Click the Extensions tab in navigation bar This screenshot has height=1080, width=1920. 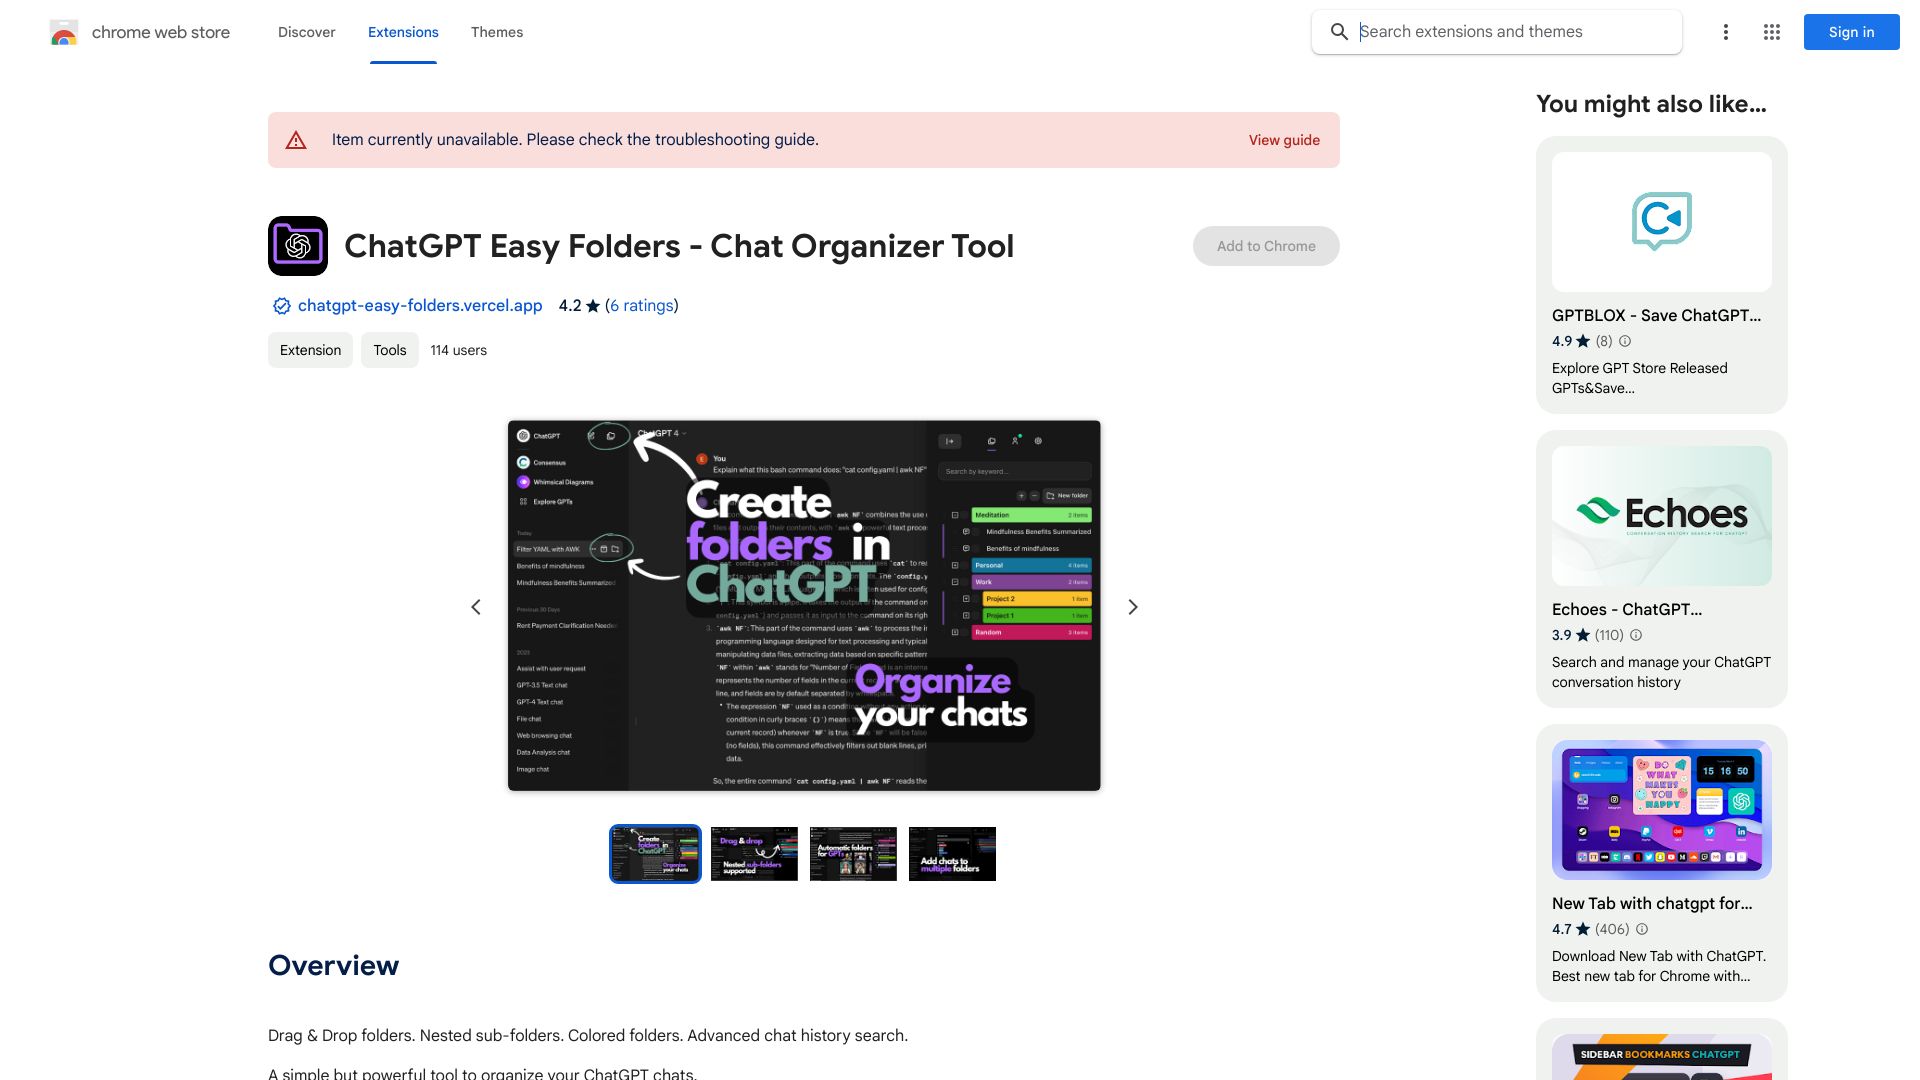click(x=402, y=32)
